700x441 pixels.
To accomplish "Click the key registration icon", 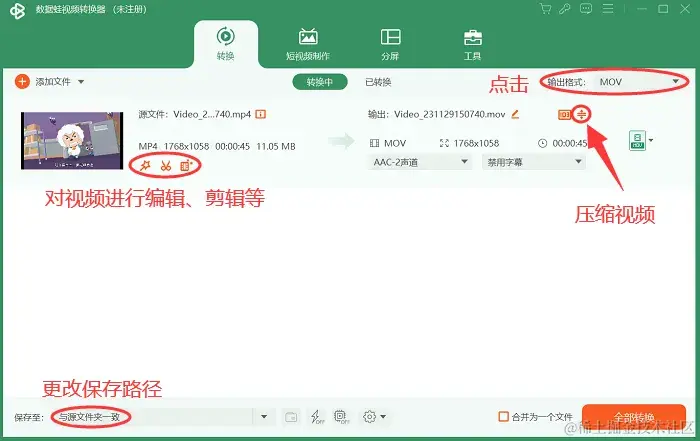I will pos(565,9).
